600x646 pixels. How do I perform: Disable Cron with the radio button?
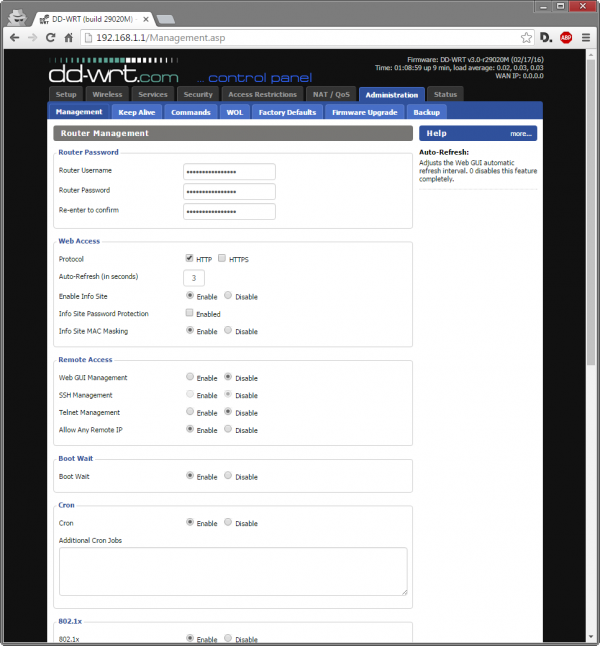click(228, 523)
